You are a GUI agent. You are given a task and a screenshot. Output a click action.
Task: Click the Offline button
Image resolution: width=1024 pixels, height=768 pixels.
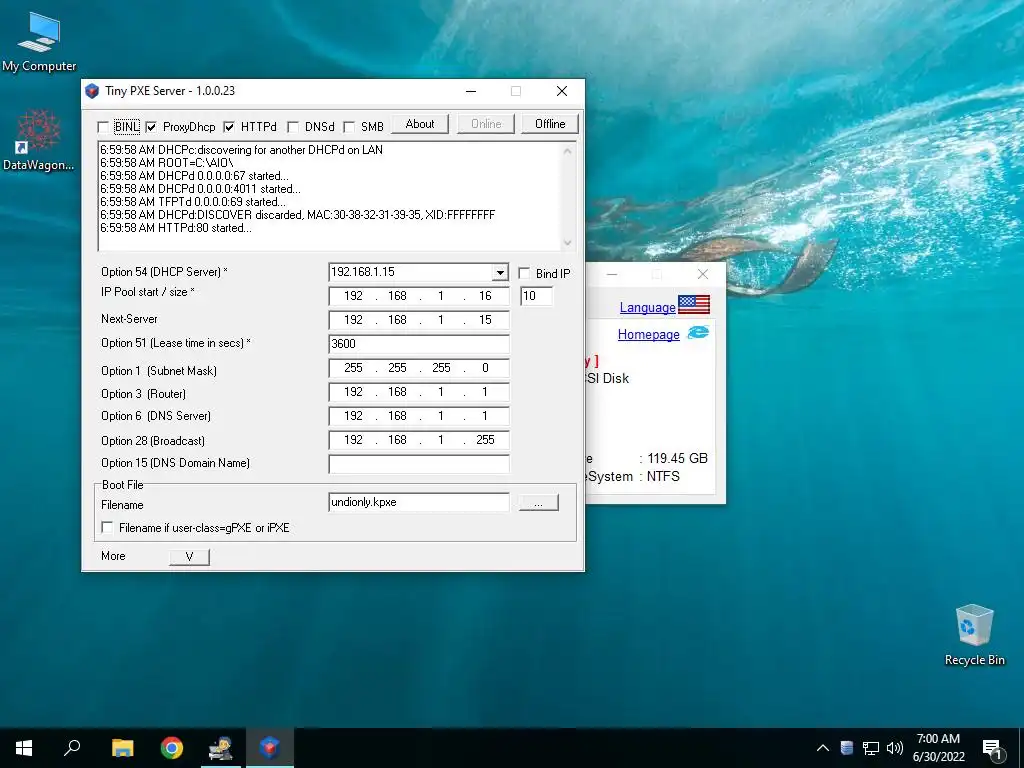click(550, 124)
